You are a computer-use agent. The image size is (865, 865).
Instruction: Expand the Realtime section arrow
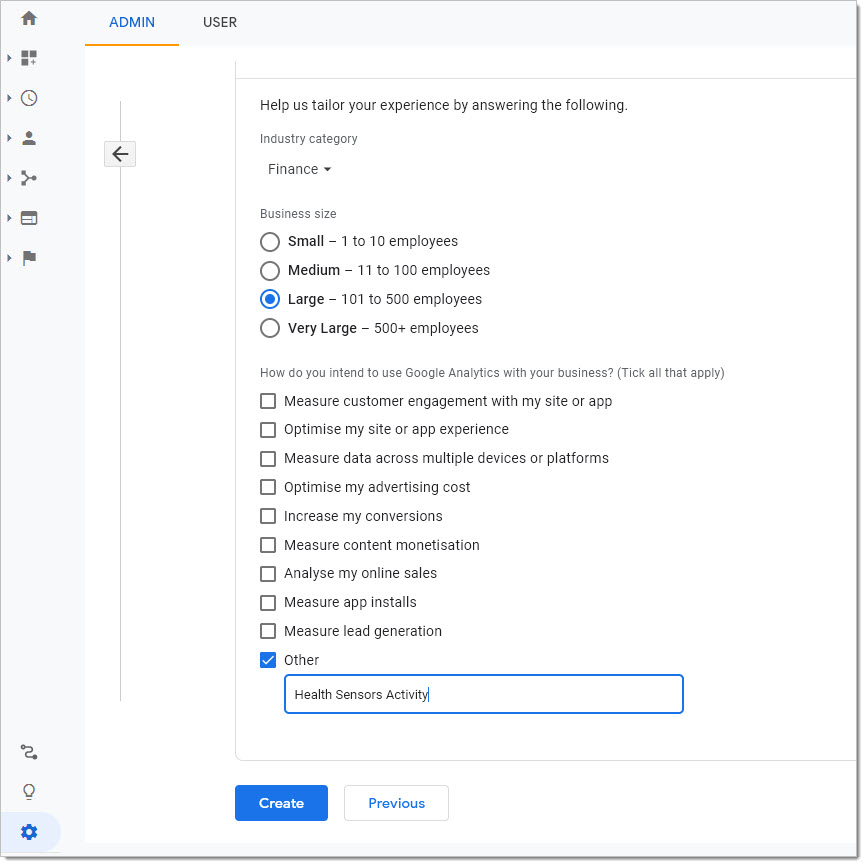pos(9,98)
